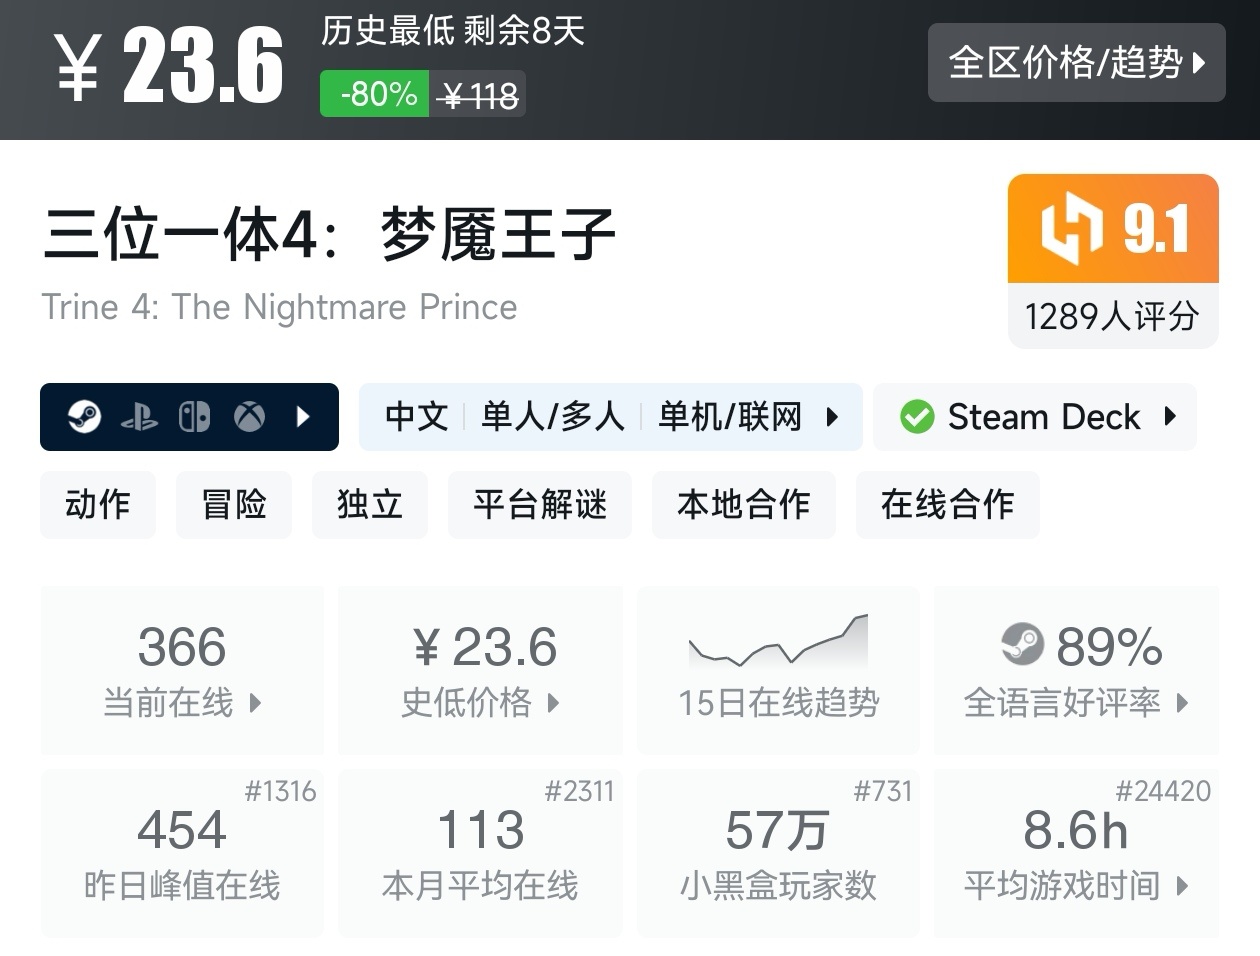The image size is (1260, 956).
Task: Click the Steam logo beside 89% rating
Action: click(x=1022, y=645)
